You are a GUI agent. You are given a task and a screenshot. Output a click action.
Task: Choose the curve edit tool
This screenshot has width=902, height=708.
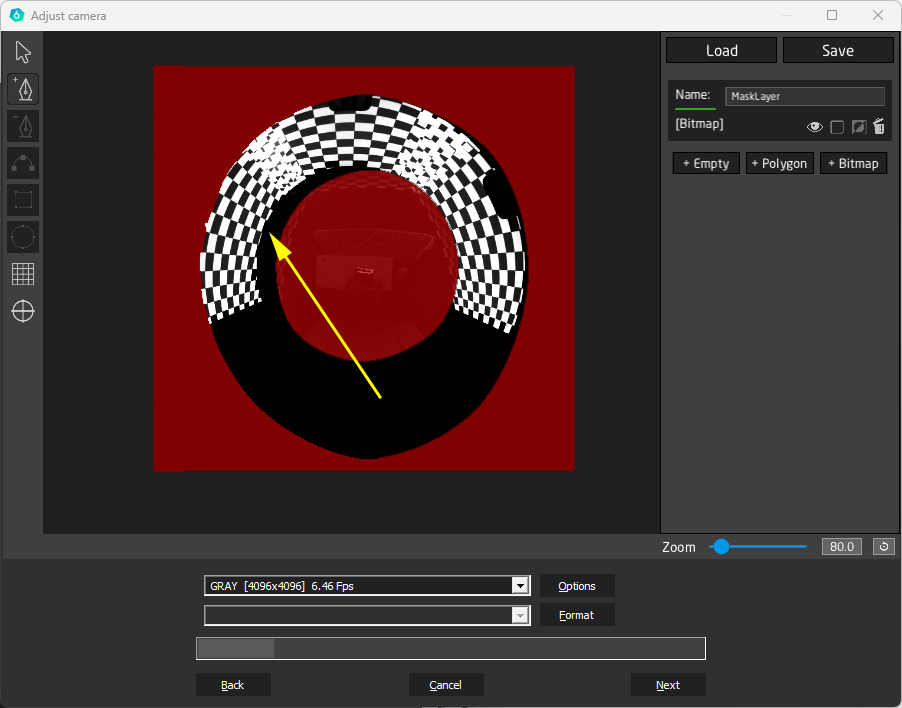tap(23, 163)
